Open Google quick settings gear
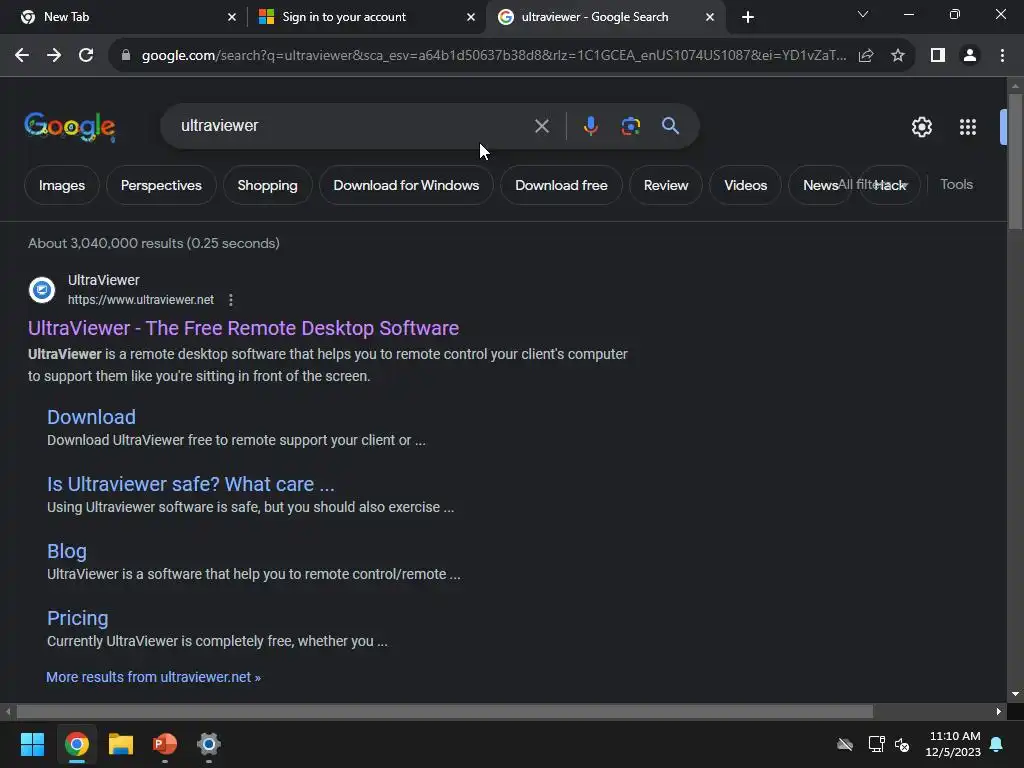The height and width of the screenshot is (768, 1024). (921, 127)
